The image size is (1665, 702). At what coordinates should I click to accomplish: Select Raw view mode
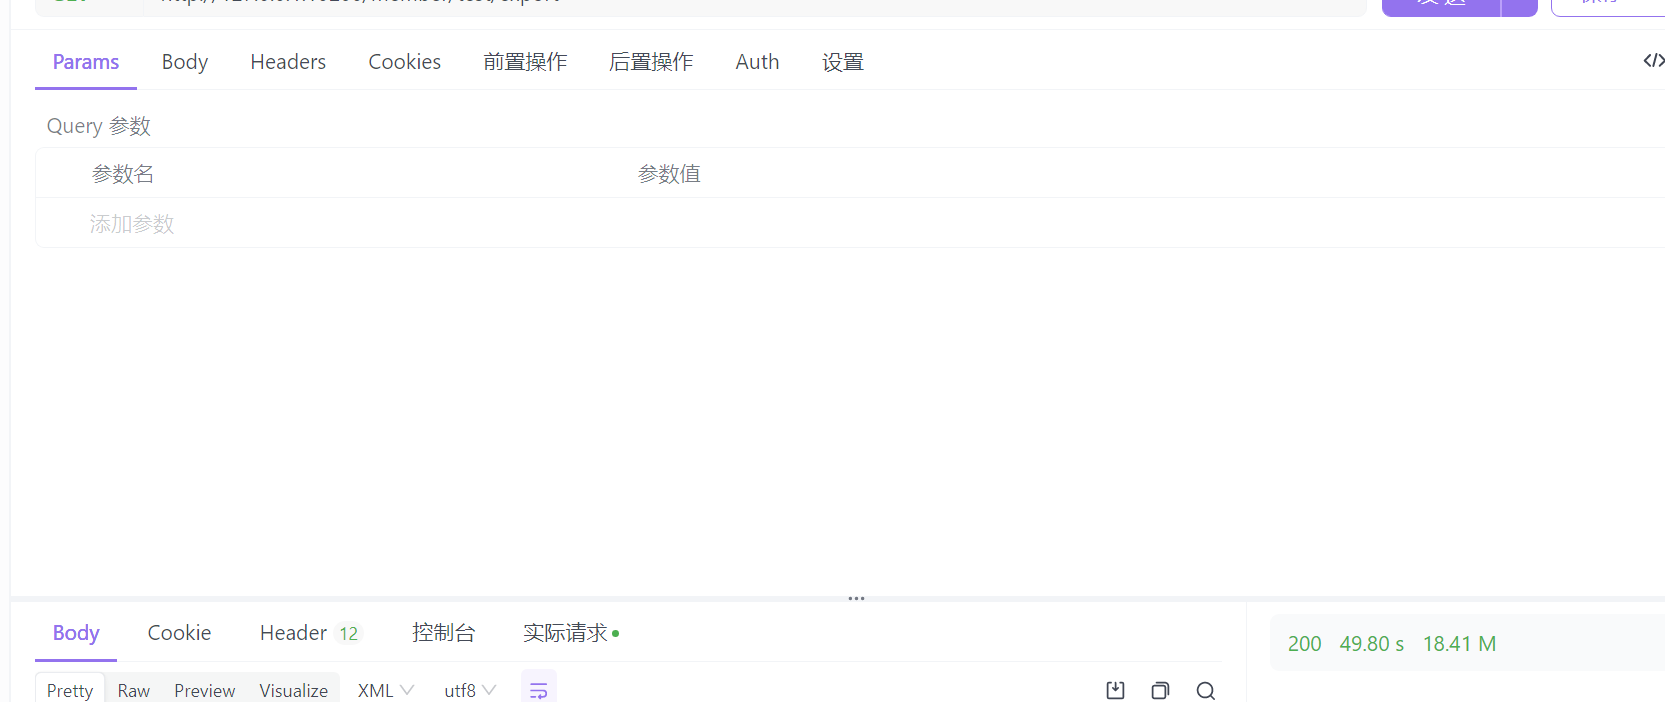(134, 690)
